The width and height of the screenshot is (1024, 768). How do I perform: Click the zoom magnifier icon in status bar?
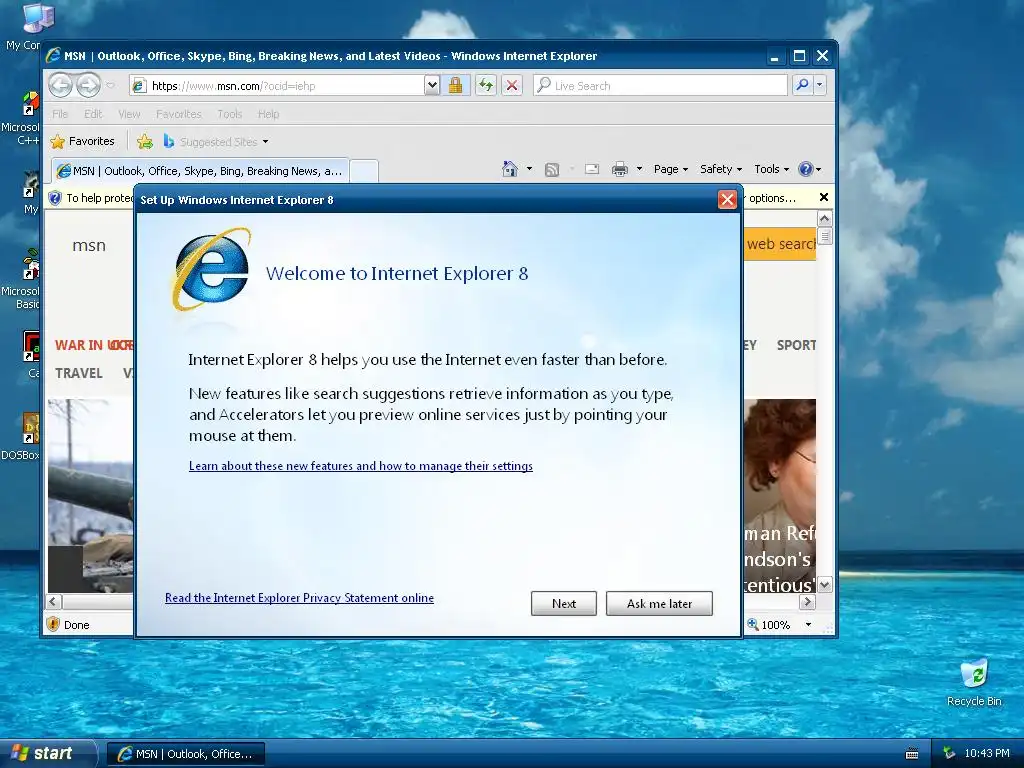[753, 624]
